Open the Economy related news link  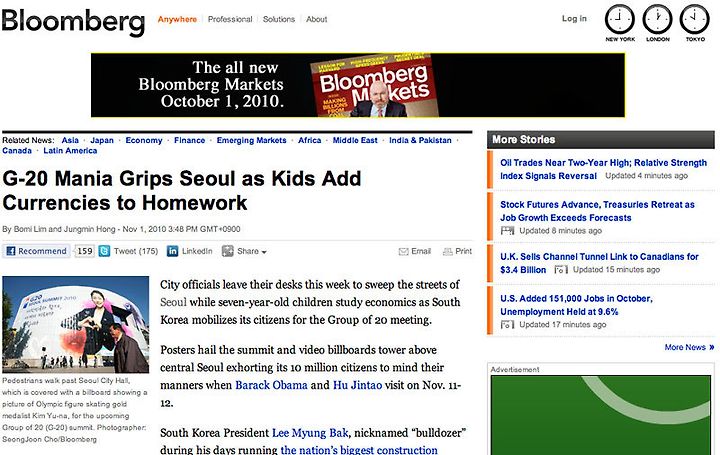pos(144,140)
